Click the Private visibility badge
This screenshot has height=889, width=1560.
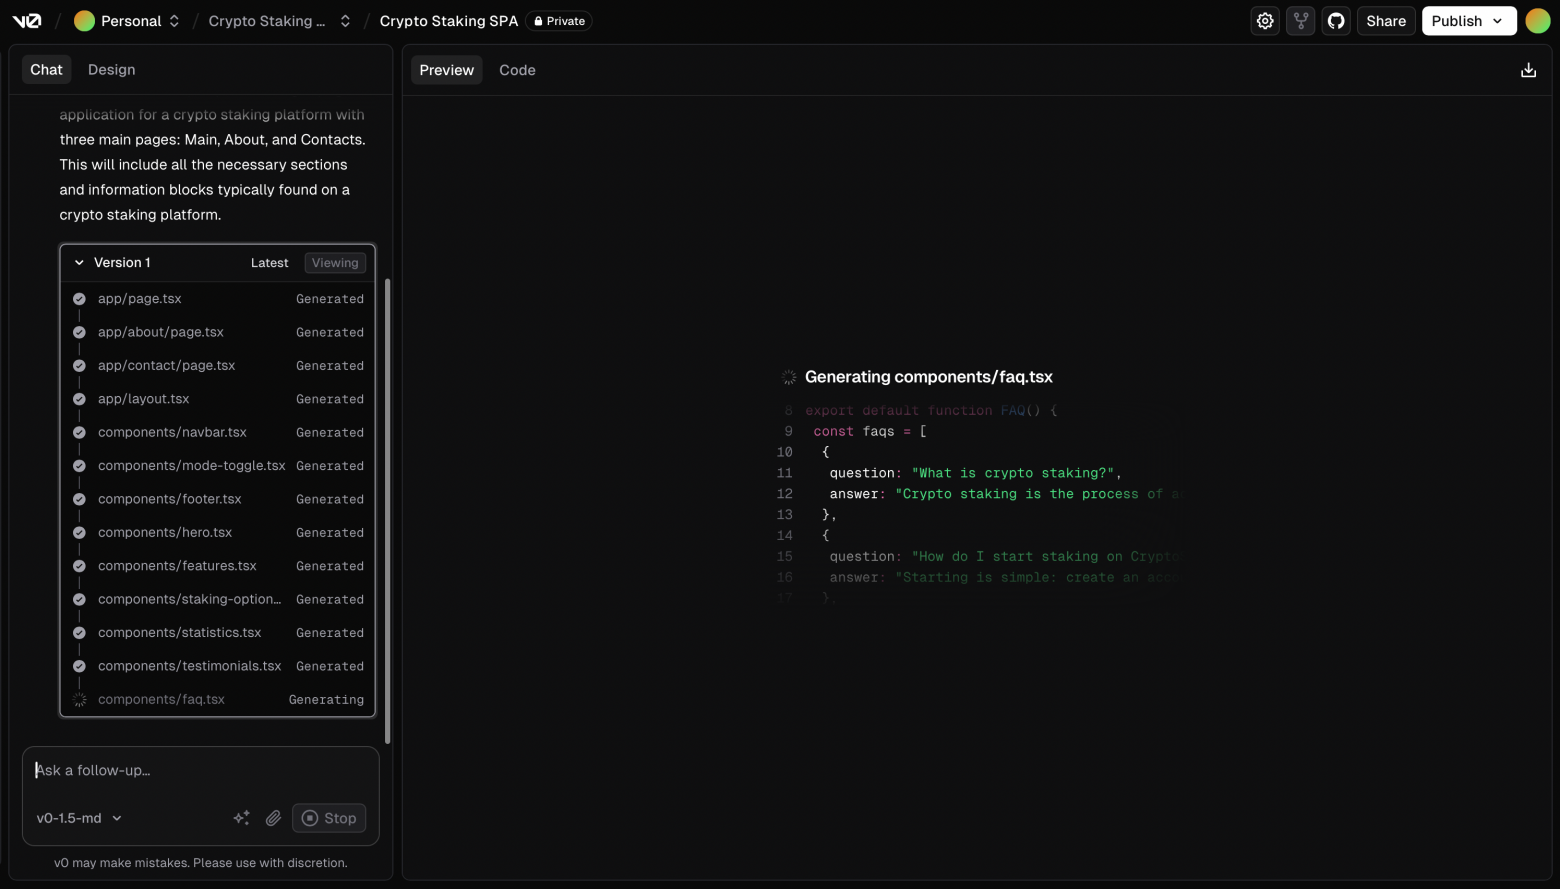click(558, 20)
